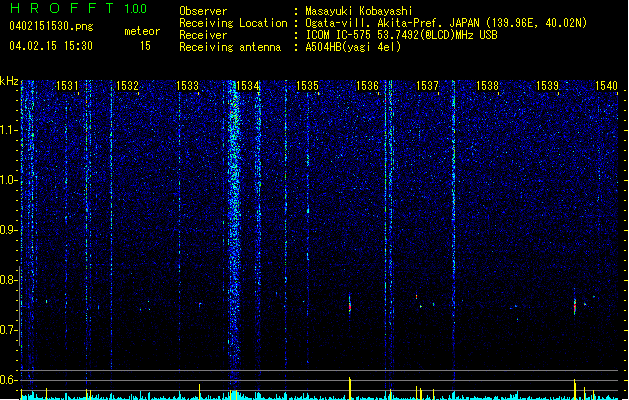This screenshot has height=400, width=629.
Task: Click the 0.6 kHz axis tick label
Action: [x=9, y=380]
